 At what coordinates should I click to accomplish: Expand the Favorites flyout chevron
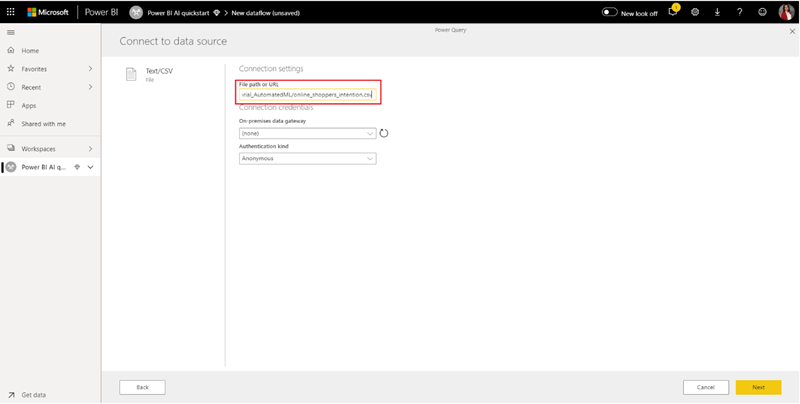pyautogui.click(x=90, y=69)
